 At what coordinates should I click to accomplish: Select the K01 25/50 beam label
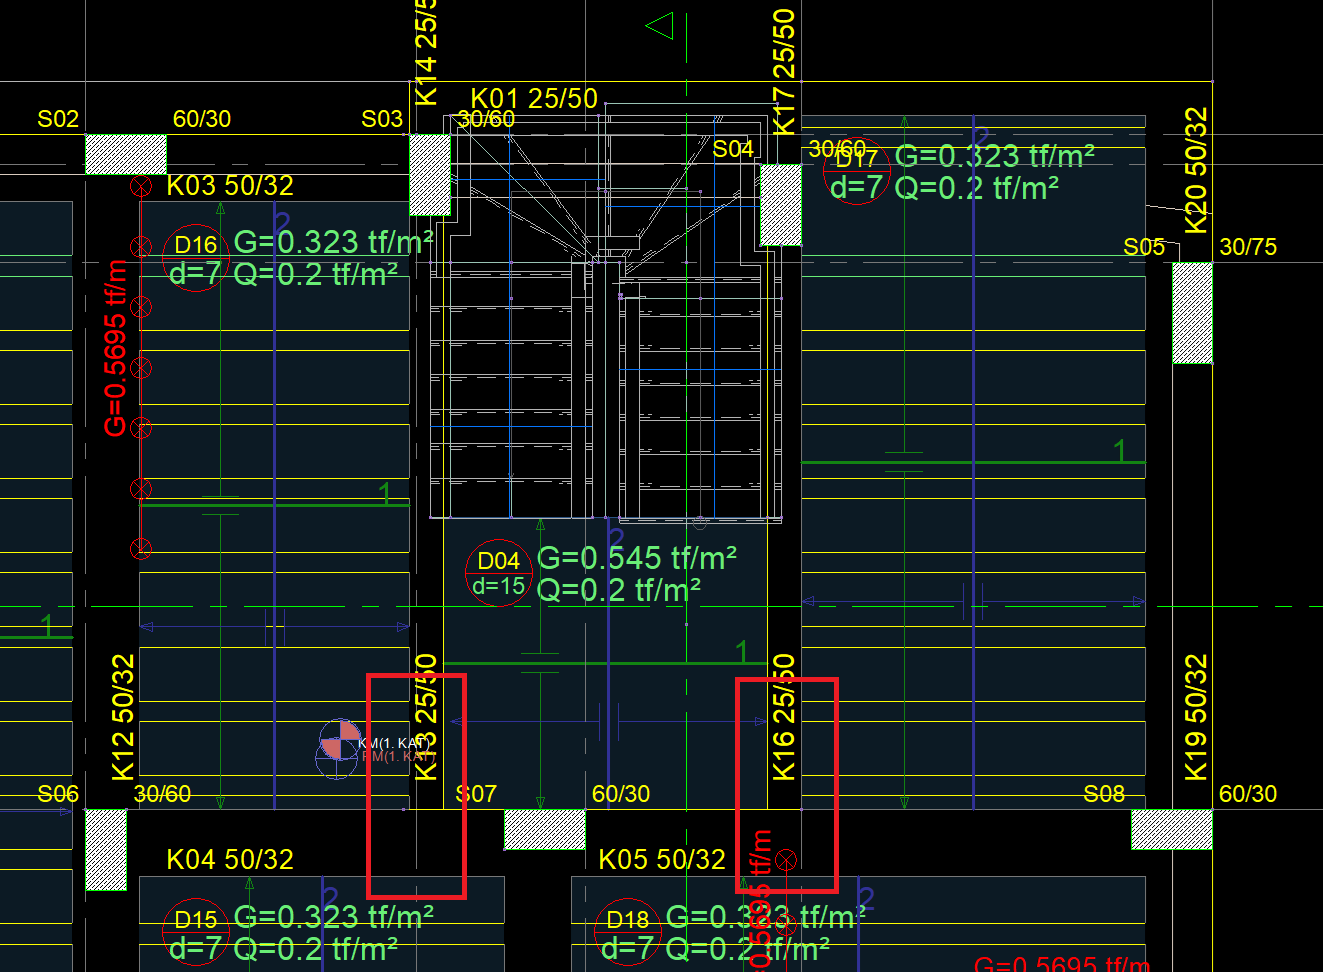534,98
